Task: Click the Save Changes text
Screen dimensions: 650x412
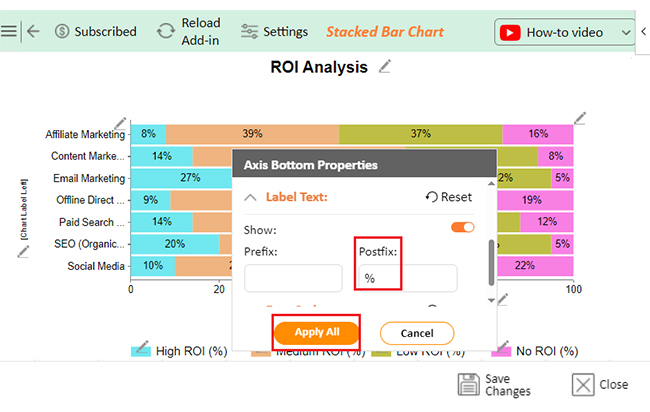Action: tap(508, 385)
